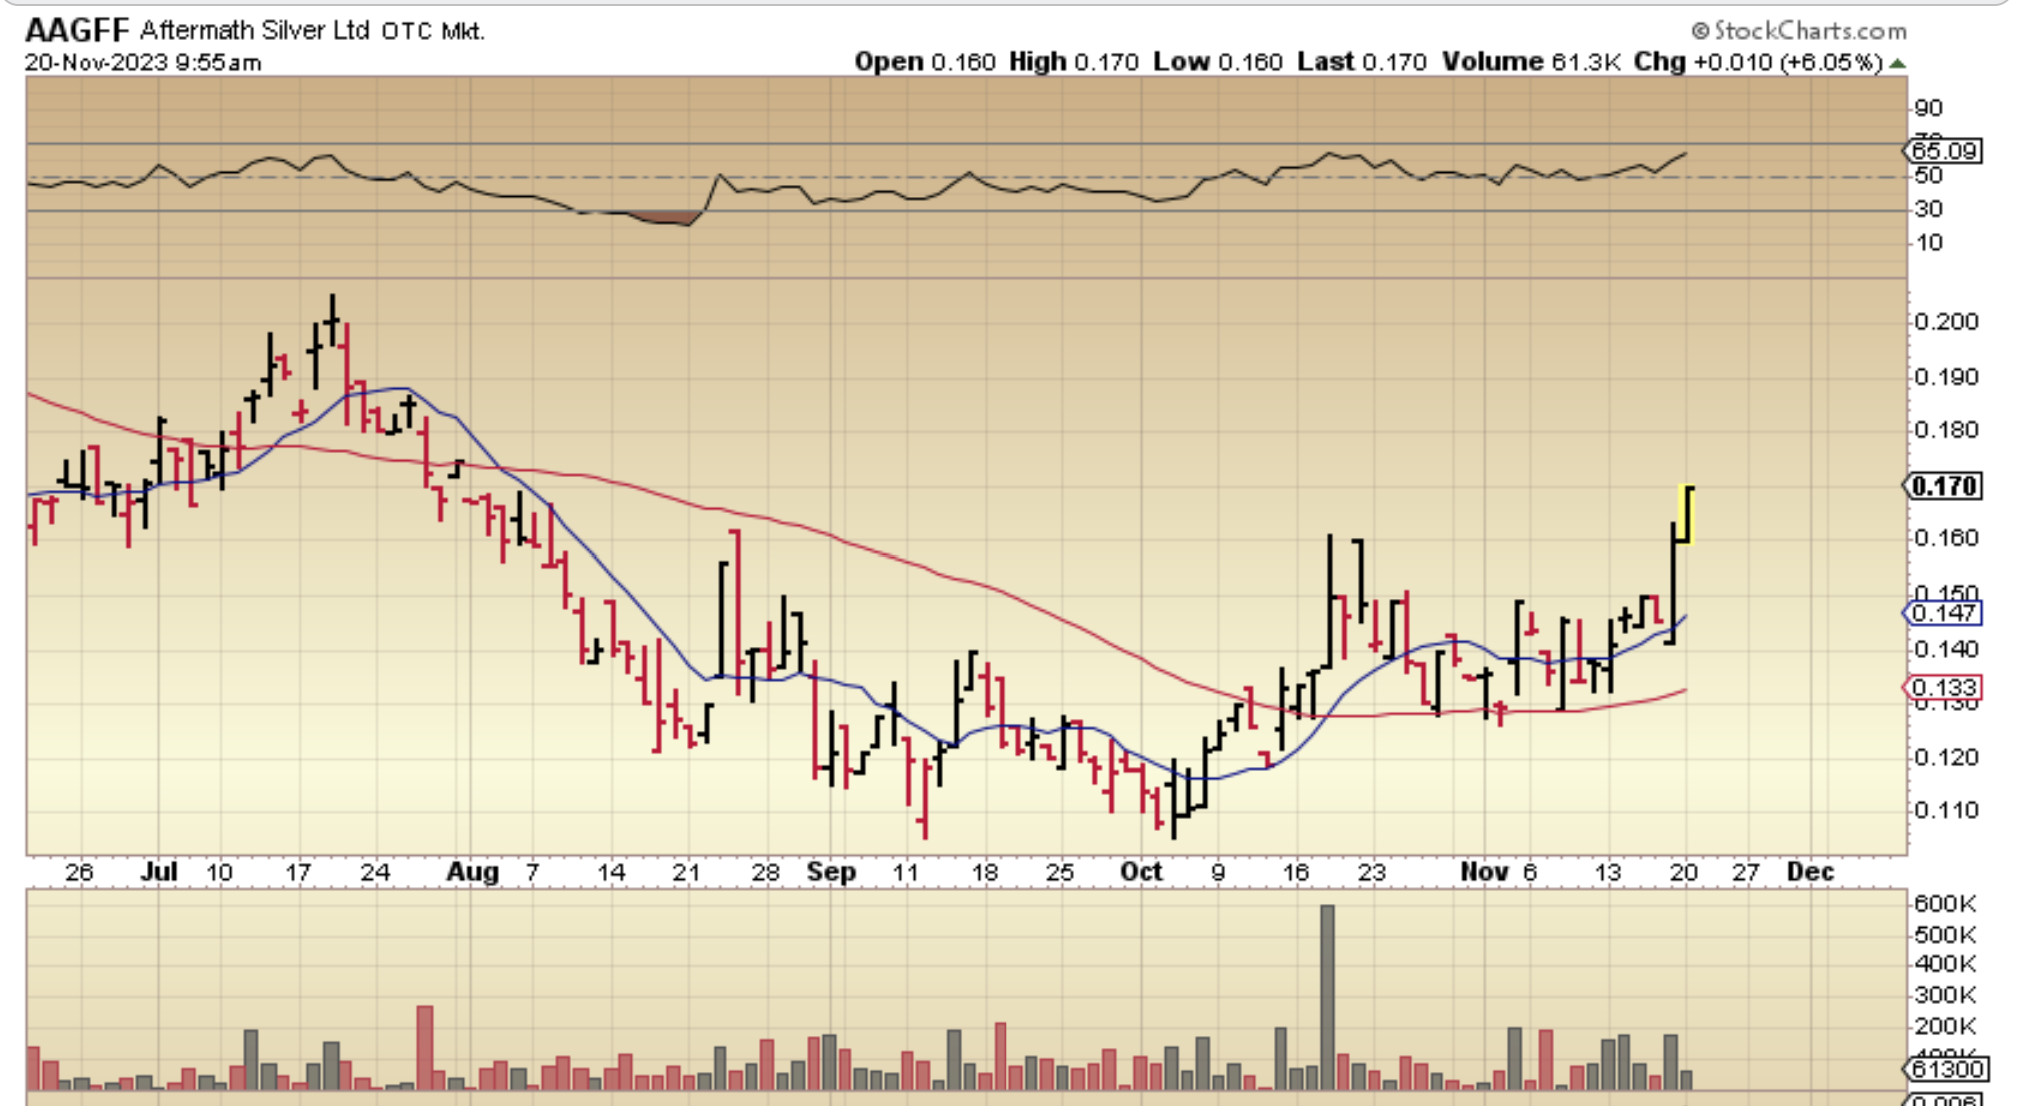Screen dimensions: 2019x1107
Task: Click the 20-Nov-2023 9:55am timestamp
Action: 143,63
